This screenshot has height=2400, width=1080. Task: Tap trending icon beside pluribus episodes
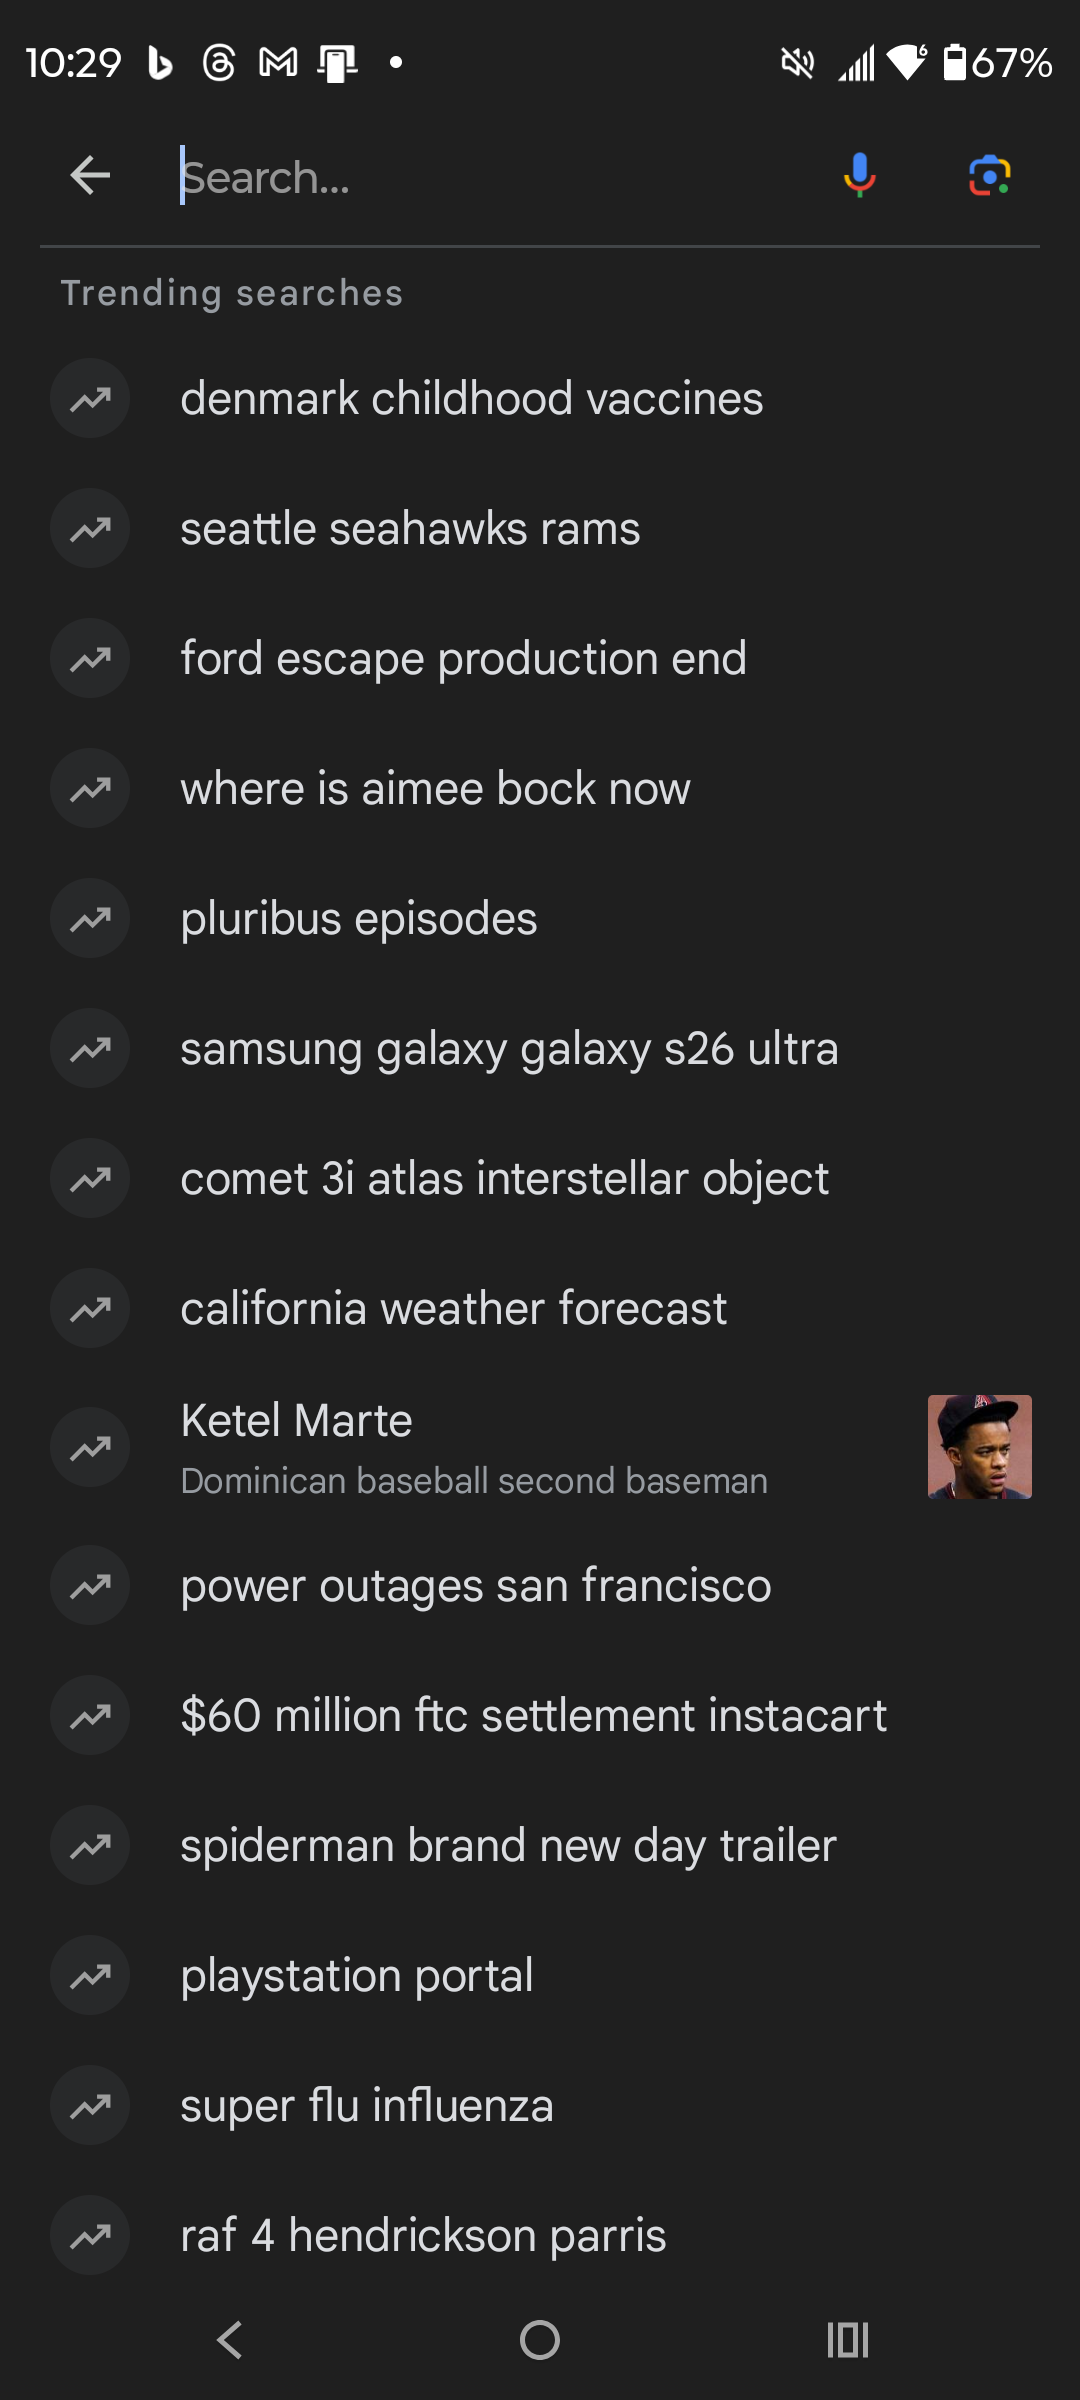(90, 919)
